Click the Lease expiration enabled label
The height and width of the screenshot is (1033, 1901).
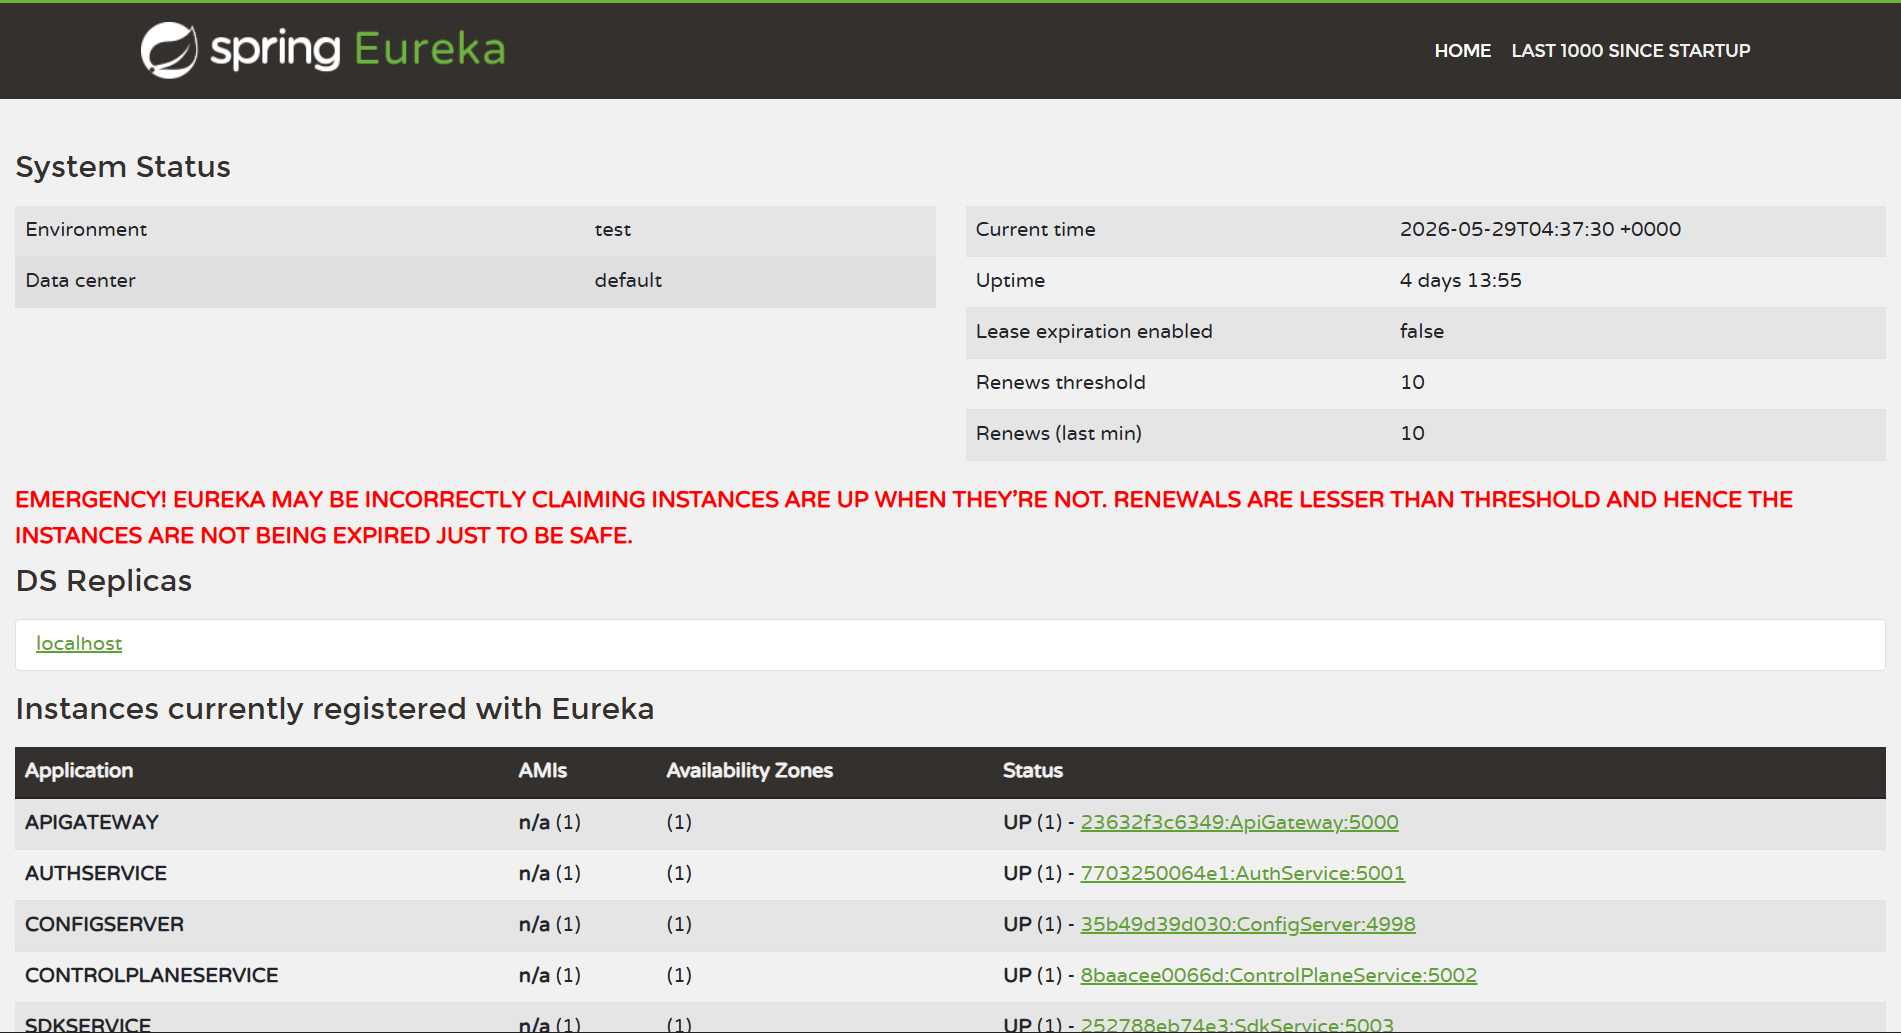click(1094, 331)
